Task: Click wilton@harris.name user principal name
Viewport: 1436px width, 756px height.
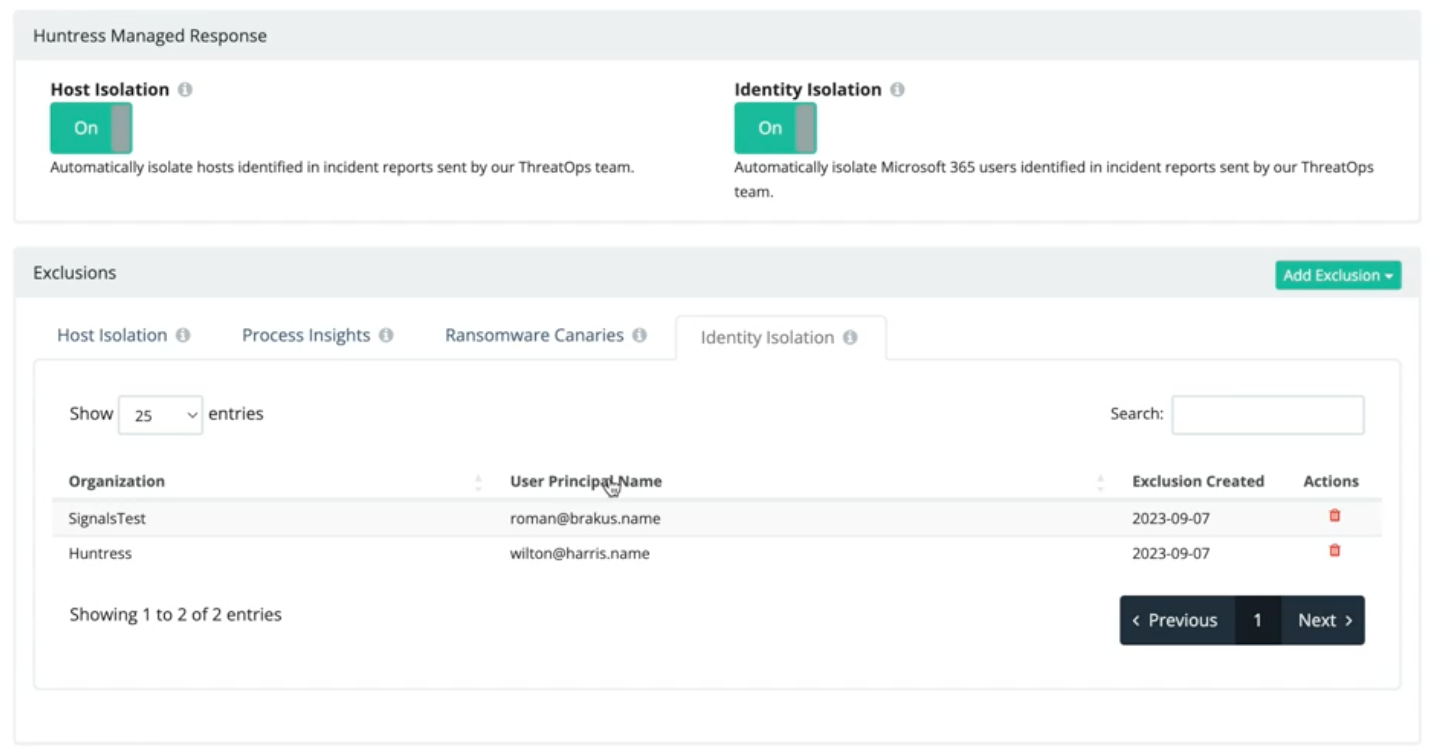Action: pyautogui.click(x=580, y=553)
